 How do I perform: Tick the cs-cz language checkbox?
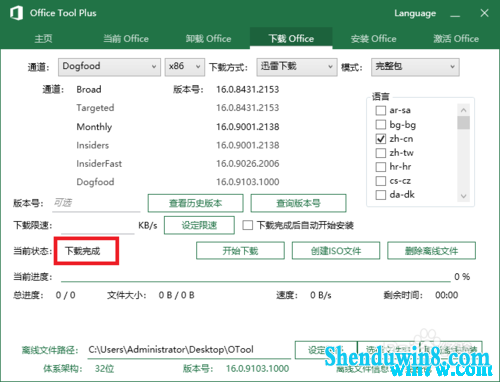pyautogui.click(x=381, y=181)
